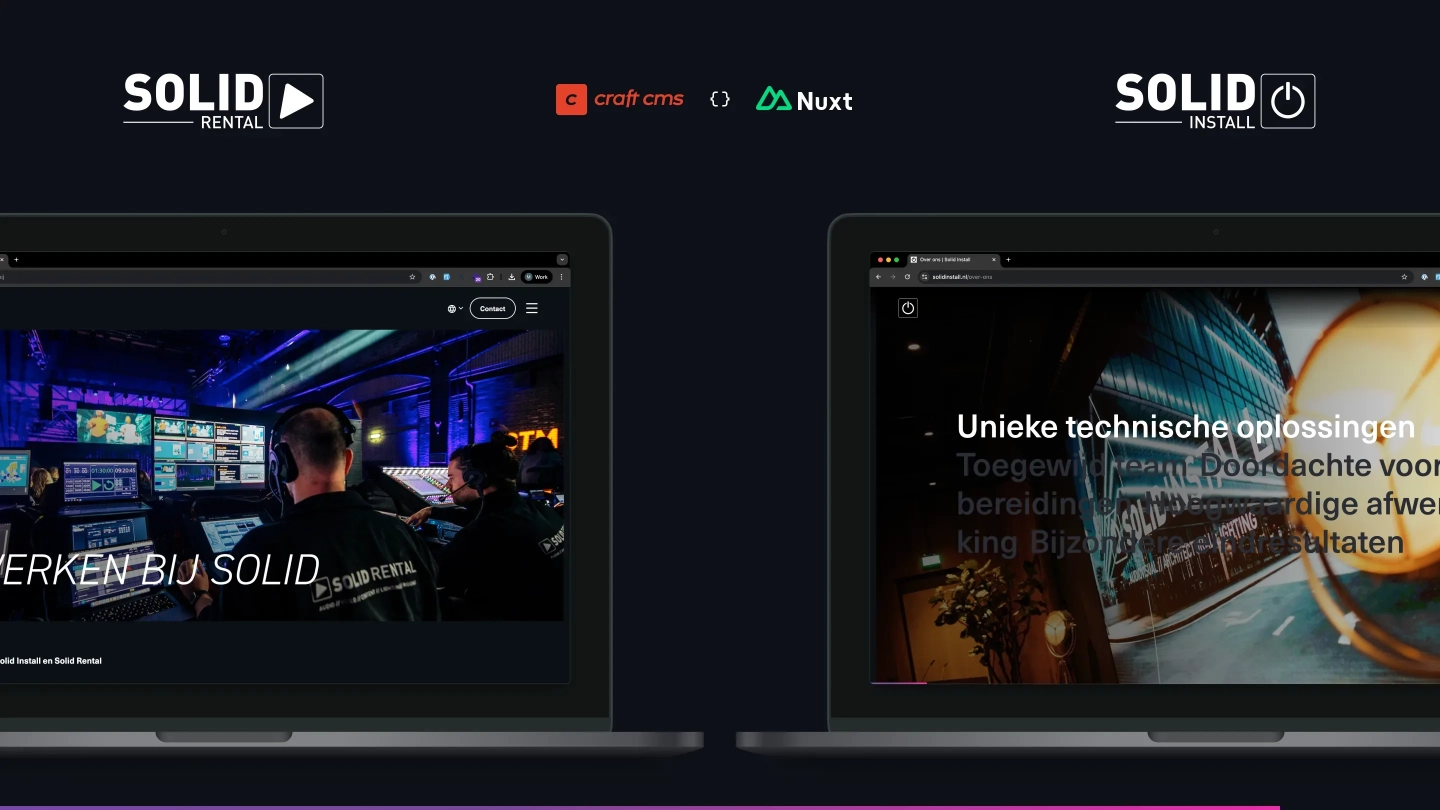Click the Contact button
The width and height of the screenshot is (1440, 810).
[x=492, y=308]
